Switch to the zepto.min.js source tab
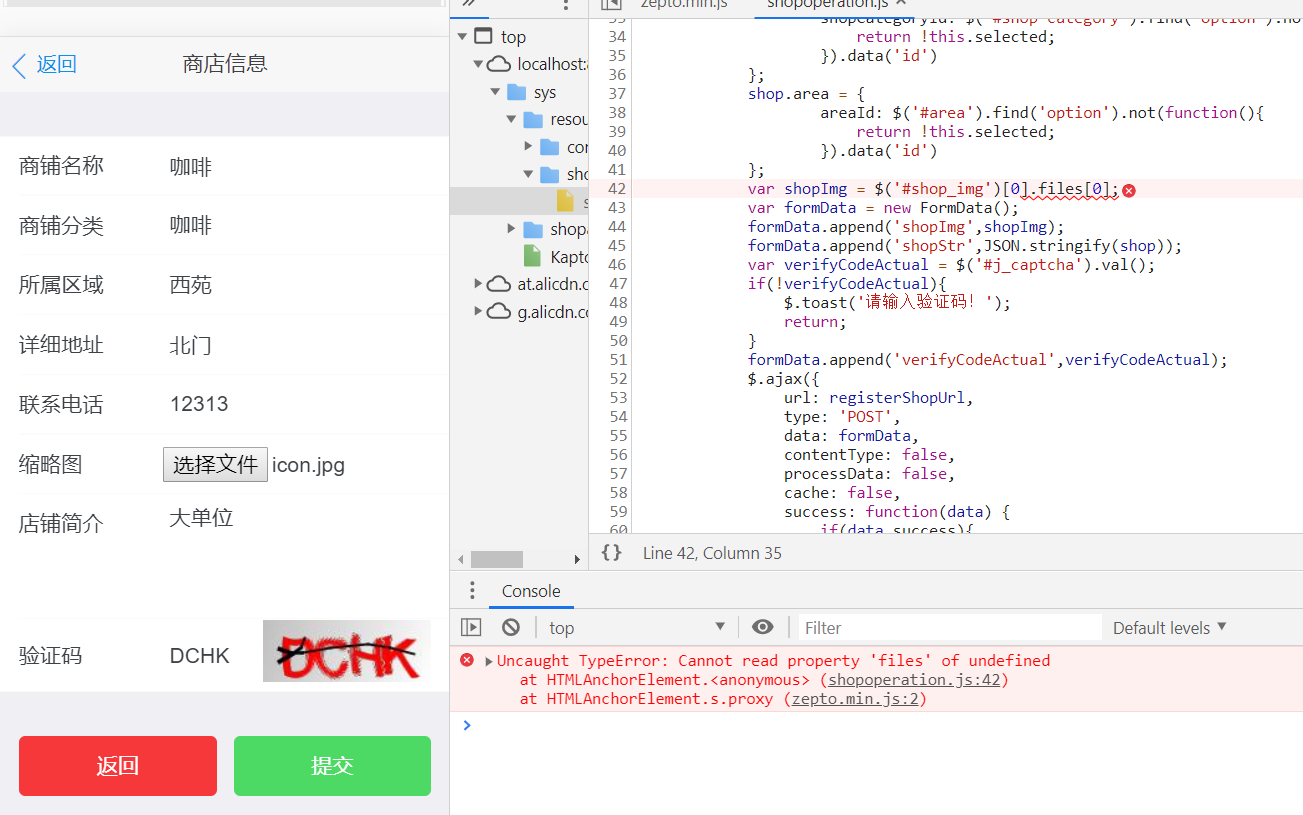The width and height of the screenshot is (1303, 815). (x=684, y=5)
